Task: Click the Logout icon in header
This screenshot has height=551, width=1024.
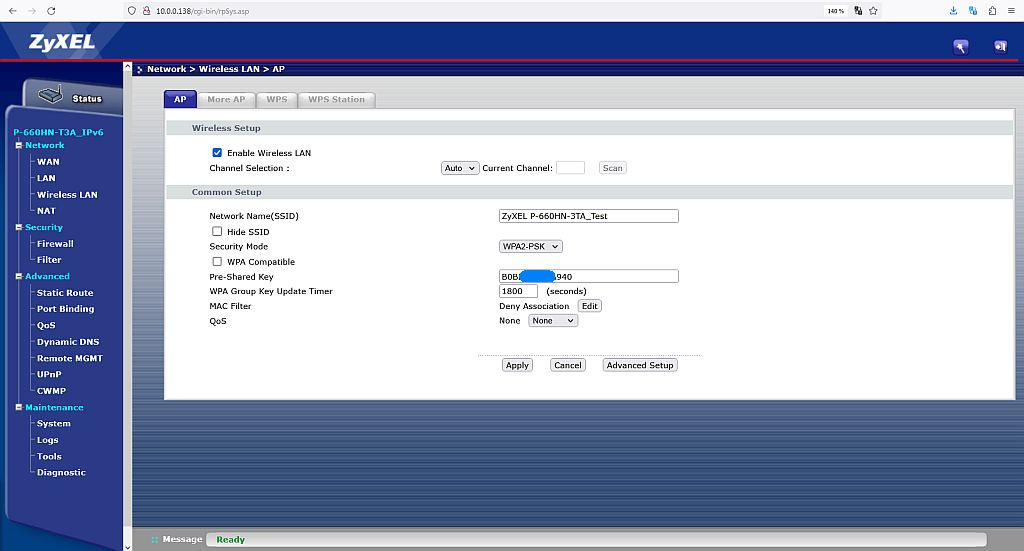Action: [1000, 46]
